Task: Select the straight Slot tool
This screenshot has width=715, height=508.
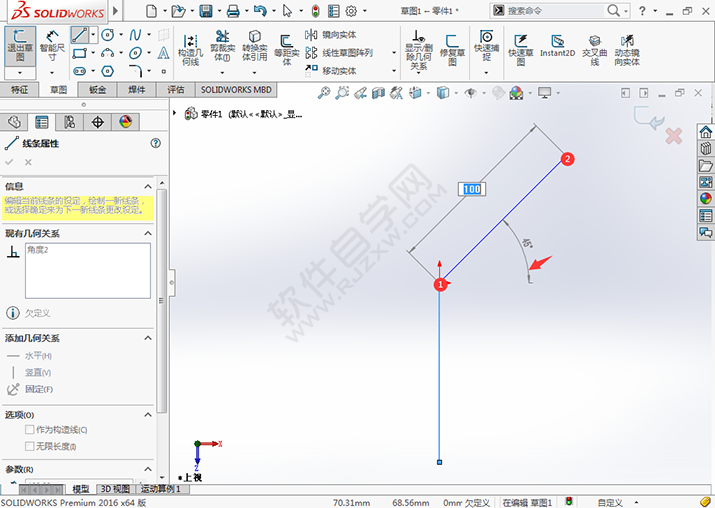Action: (79, 71)
